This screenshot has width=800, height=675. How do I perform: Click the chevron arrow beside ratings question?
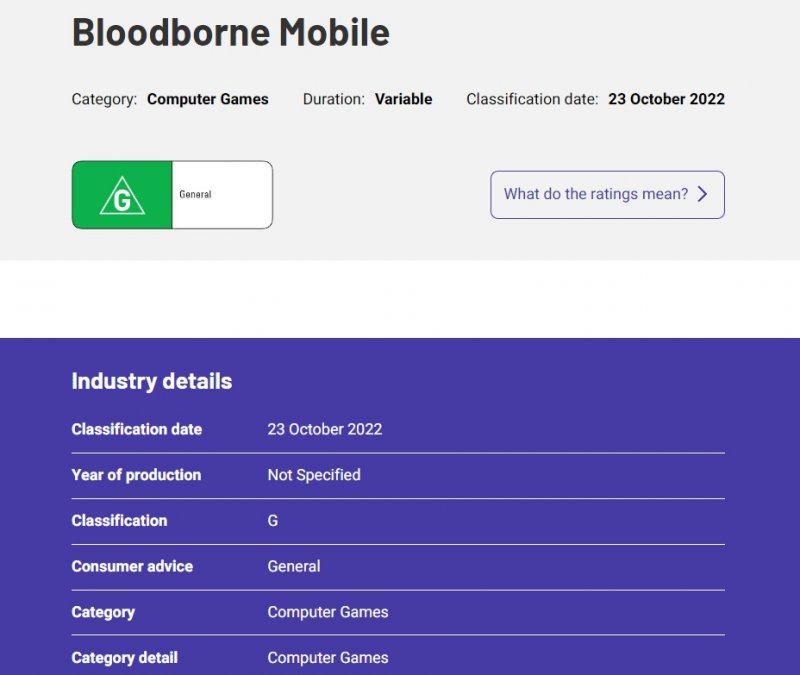click(x=703, y=194)
